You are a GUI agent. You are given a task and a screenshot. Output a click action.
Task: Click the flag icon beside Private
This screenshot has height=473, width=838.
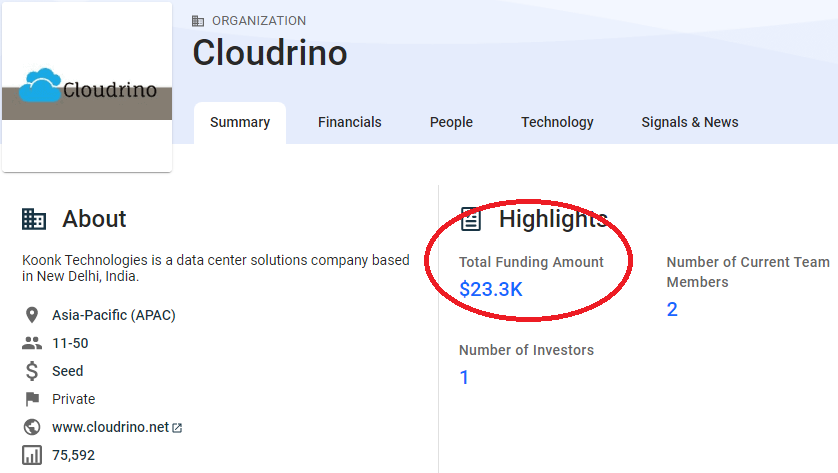32,399
